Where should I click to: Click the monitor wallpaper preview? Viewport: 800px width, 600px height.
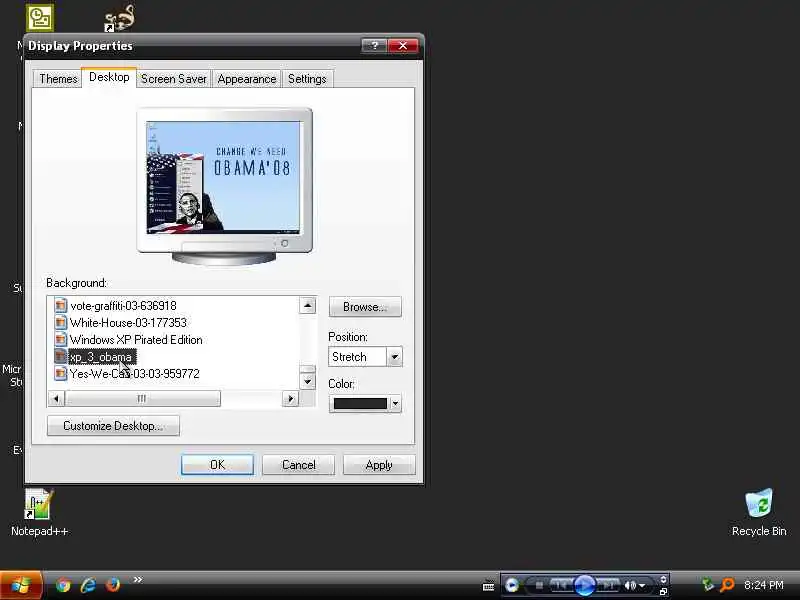[x=223, y=177]
